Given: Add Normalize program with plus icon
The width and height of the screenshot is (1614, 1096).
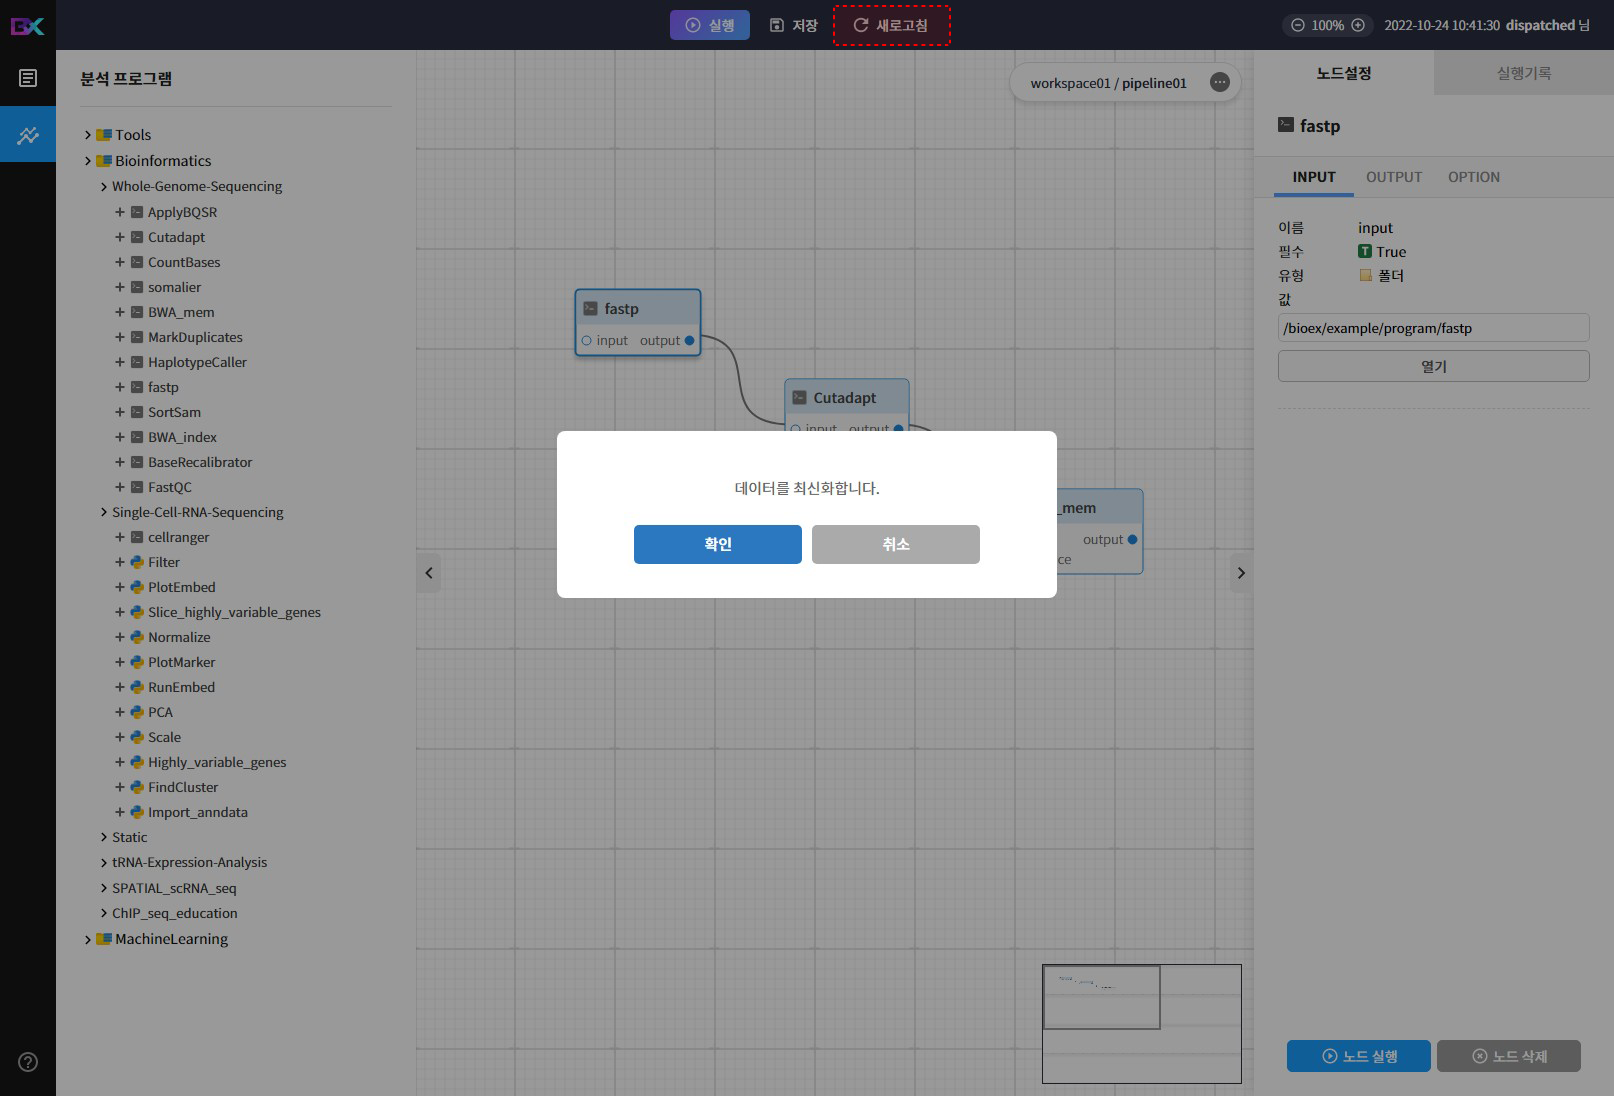Looking at the screenshot, I should click(120, 637).
